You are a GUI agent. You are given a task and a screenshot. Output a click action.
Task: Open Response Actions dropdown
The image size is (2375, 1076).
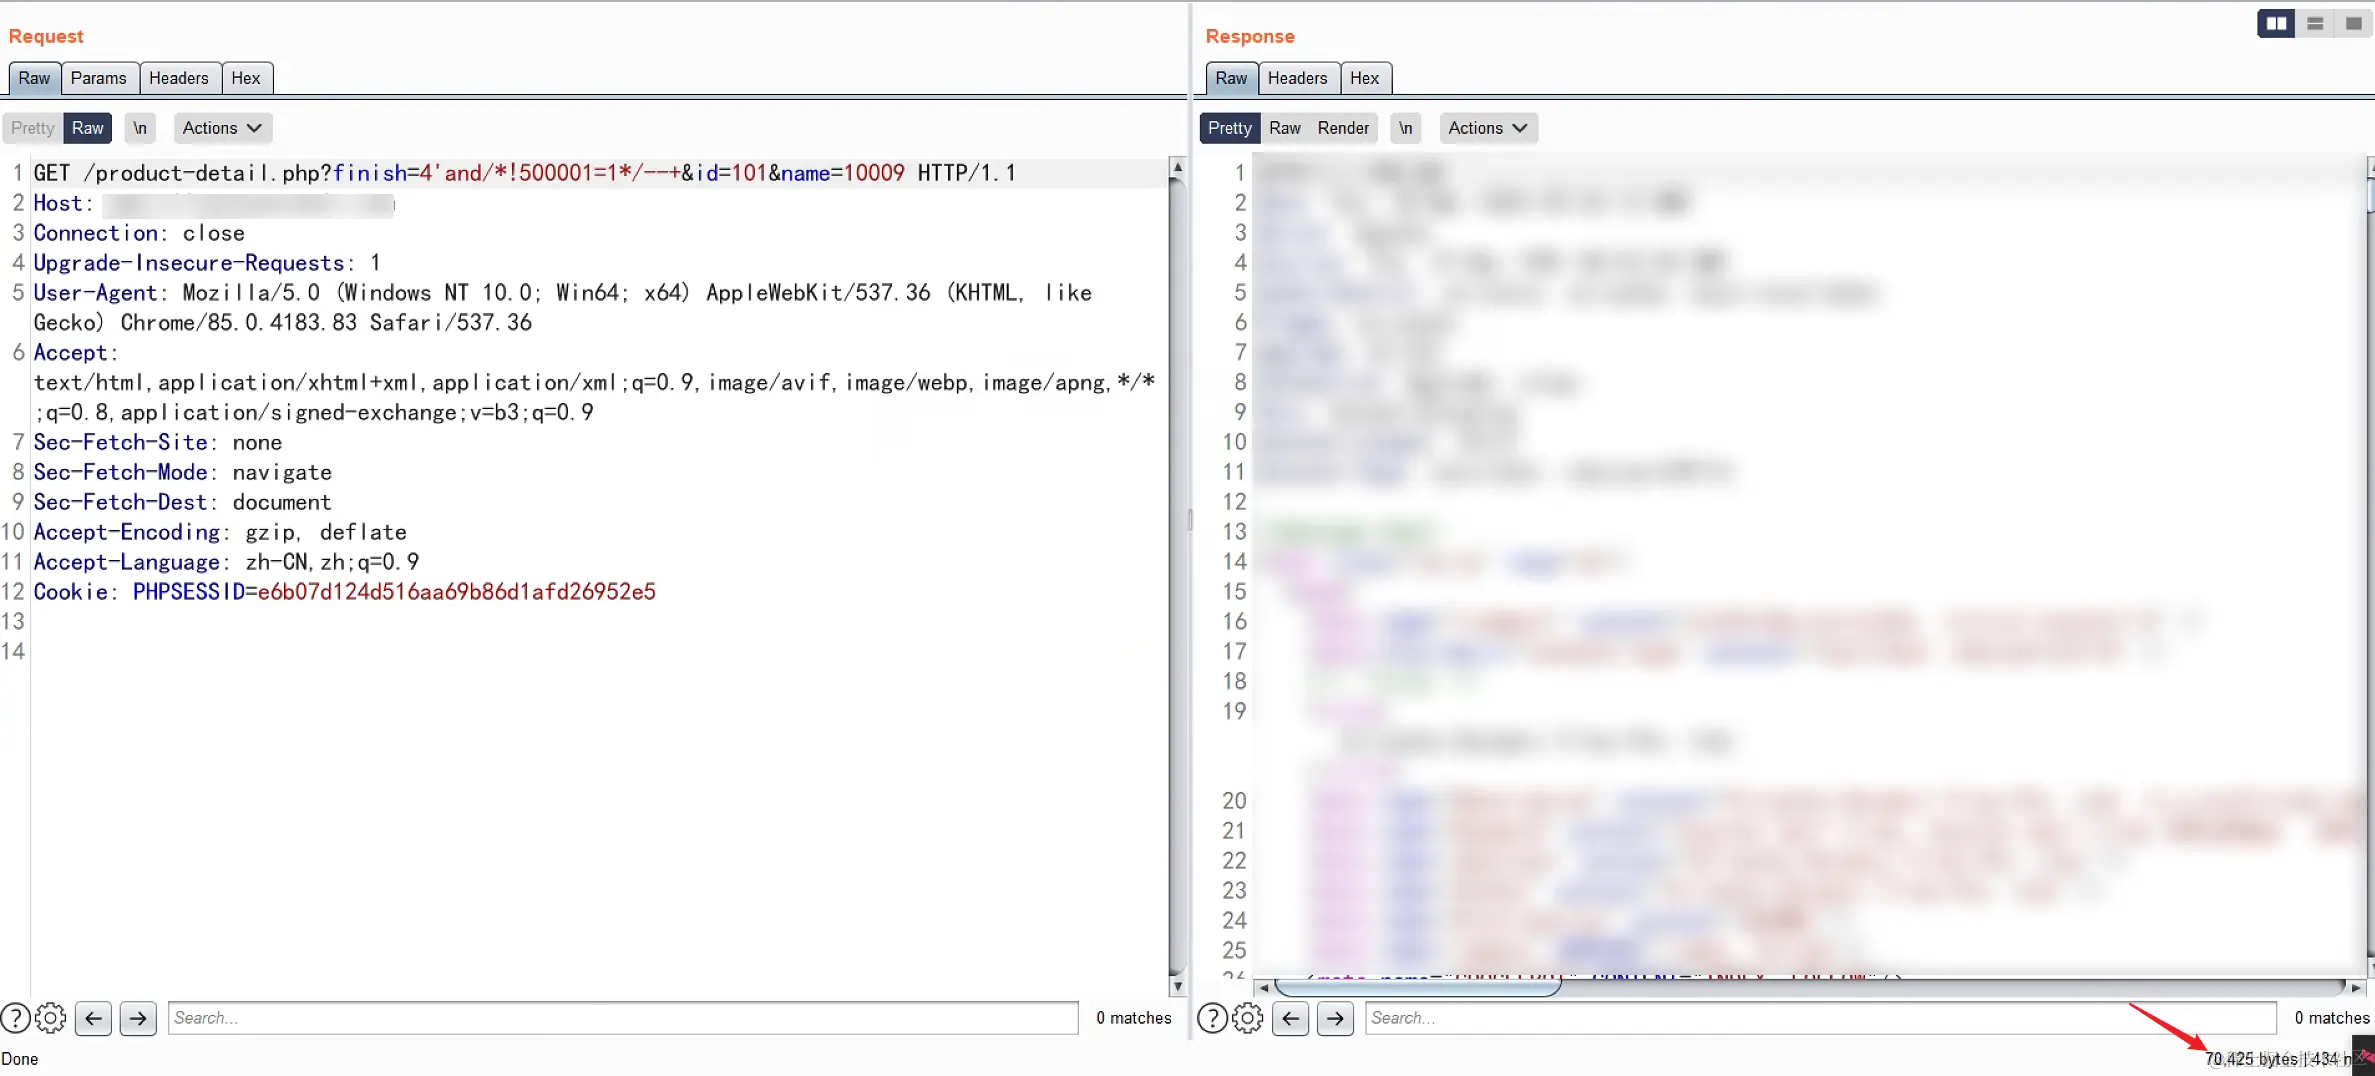1489,128
